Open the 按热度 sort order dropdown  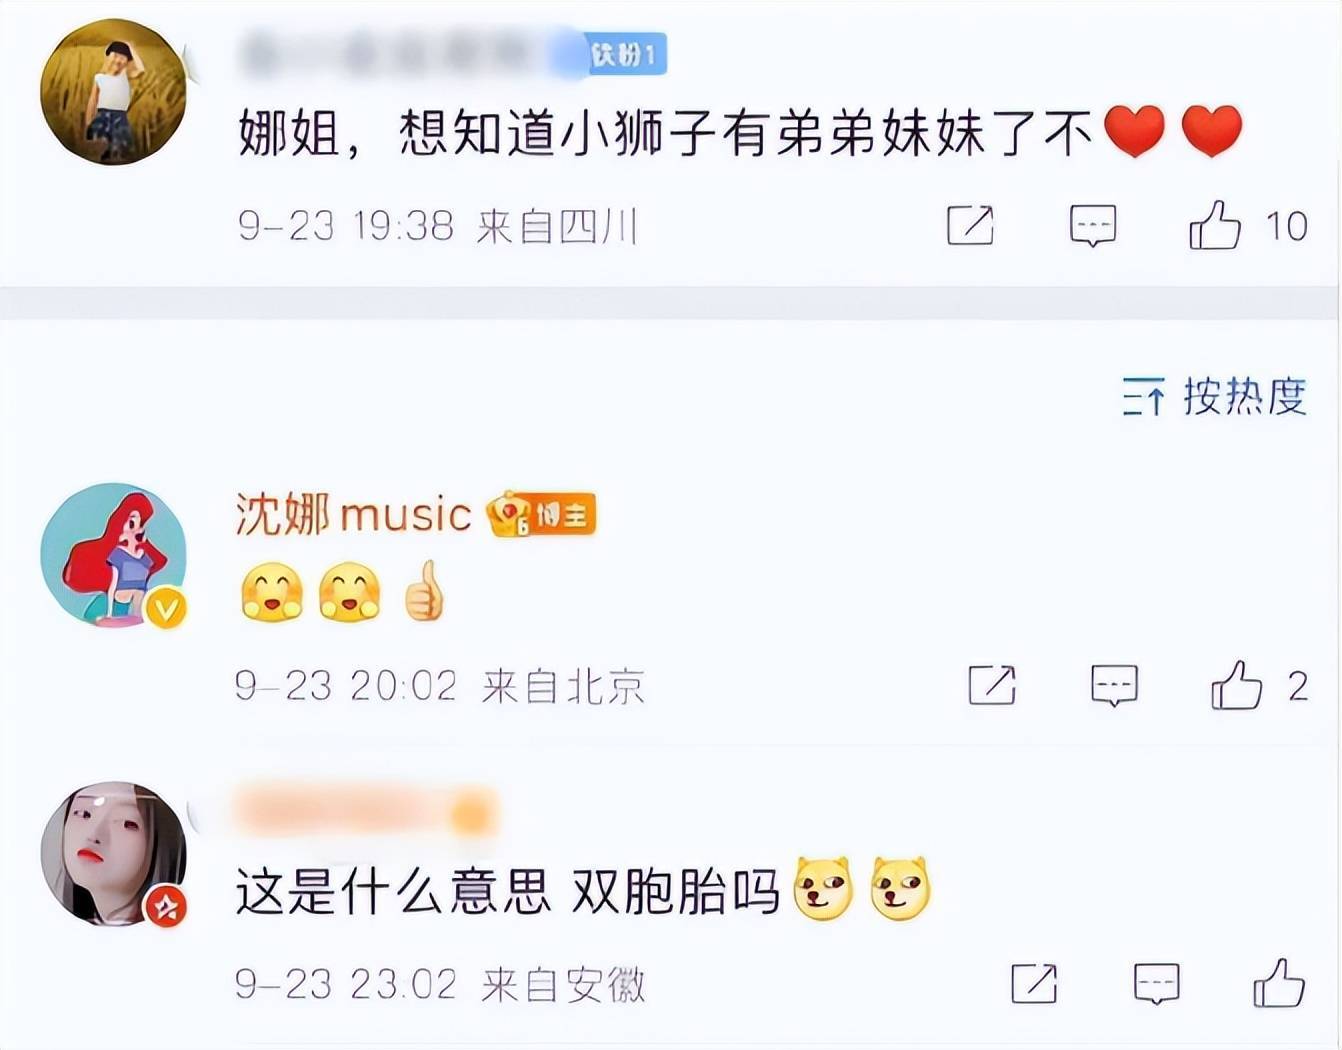point(1214,396)
